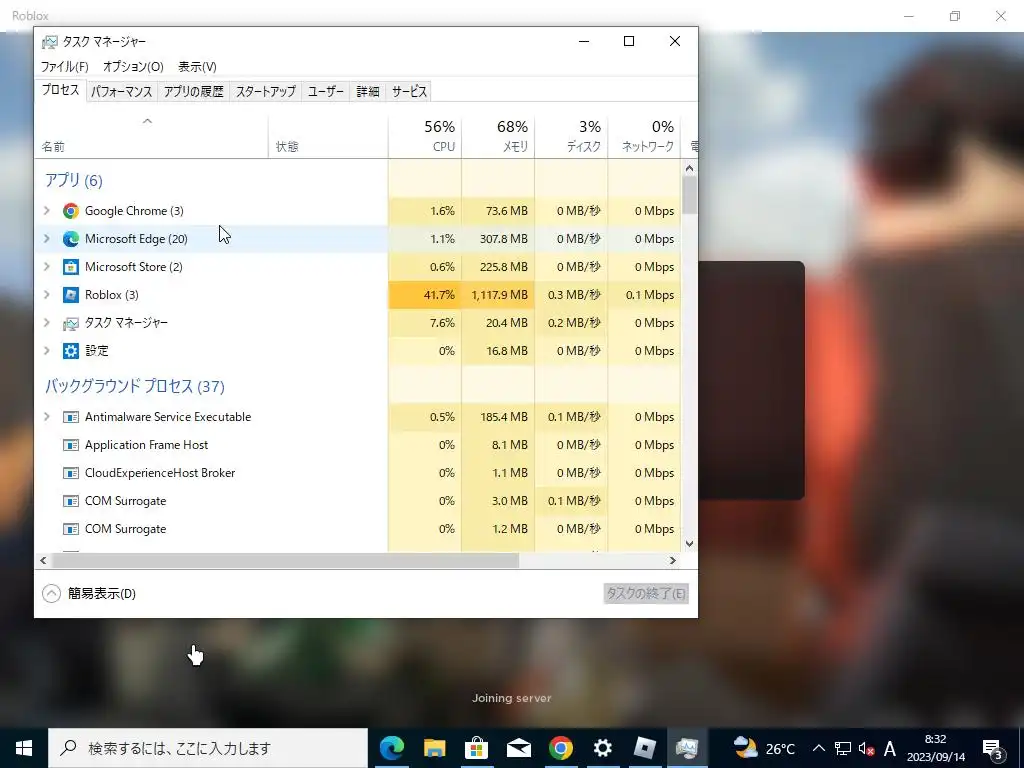Screen dimensions: 1024x768
Task: Open the Windows Start menu
Action: coord(24,748)
